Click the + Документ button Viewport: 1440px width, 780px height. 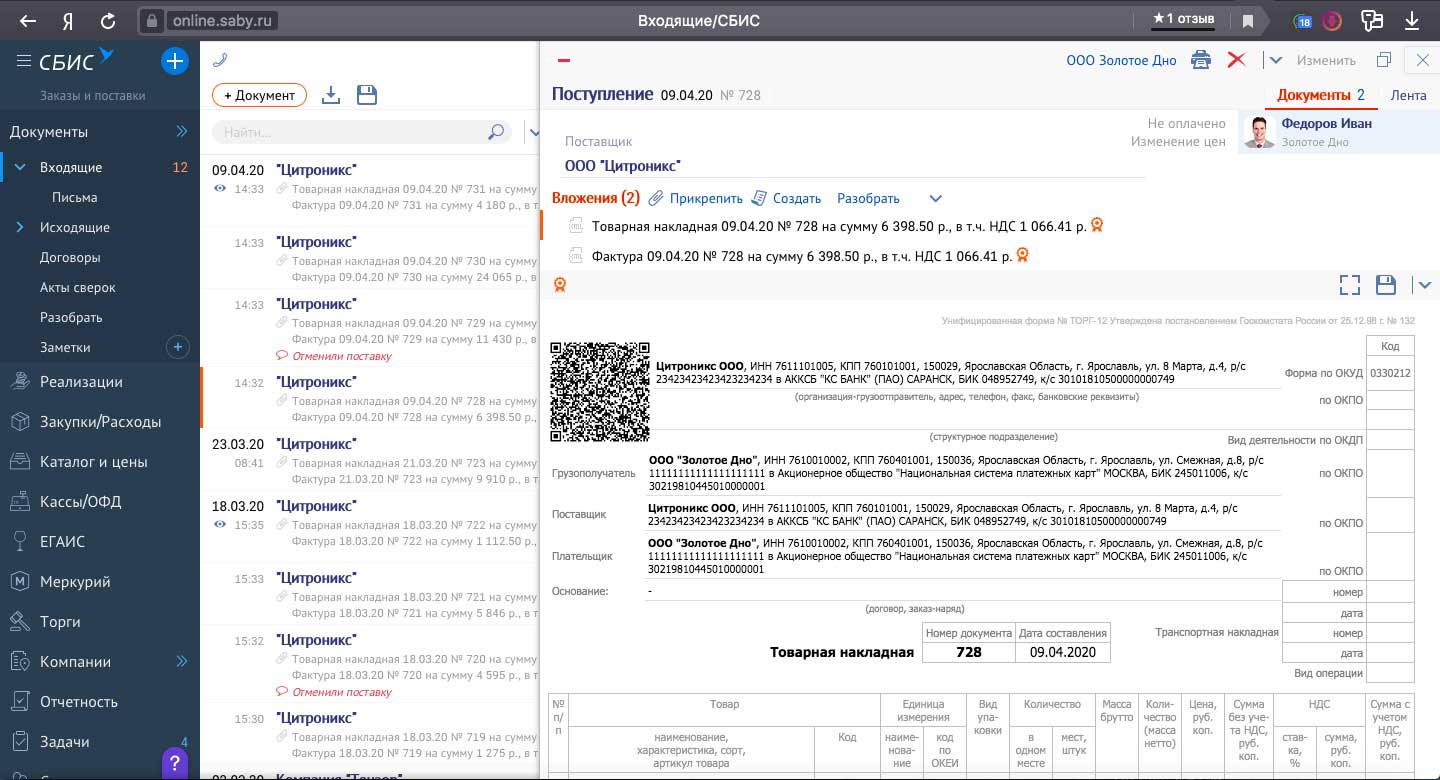pyautogui.click(x=259, y=95)
